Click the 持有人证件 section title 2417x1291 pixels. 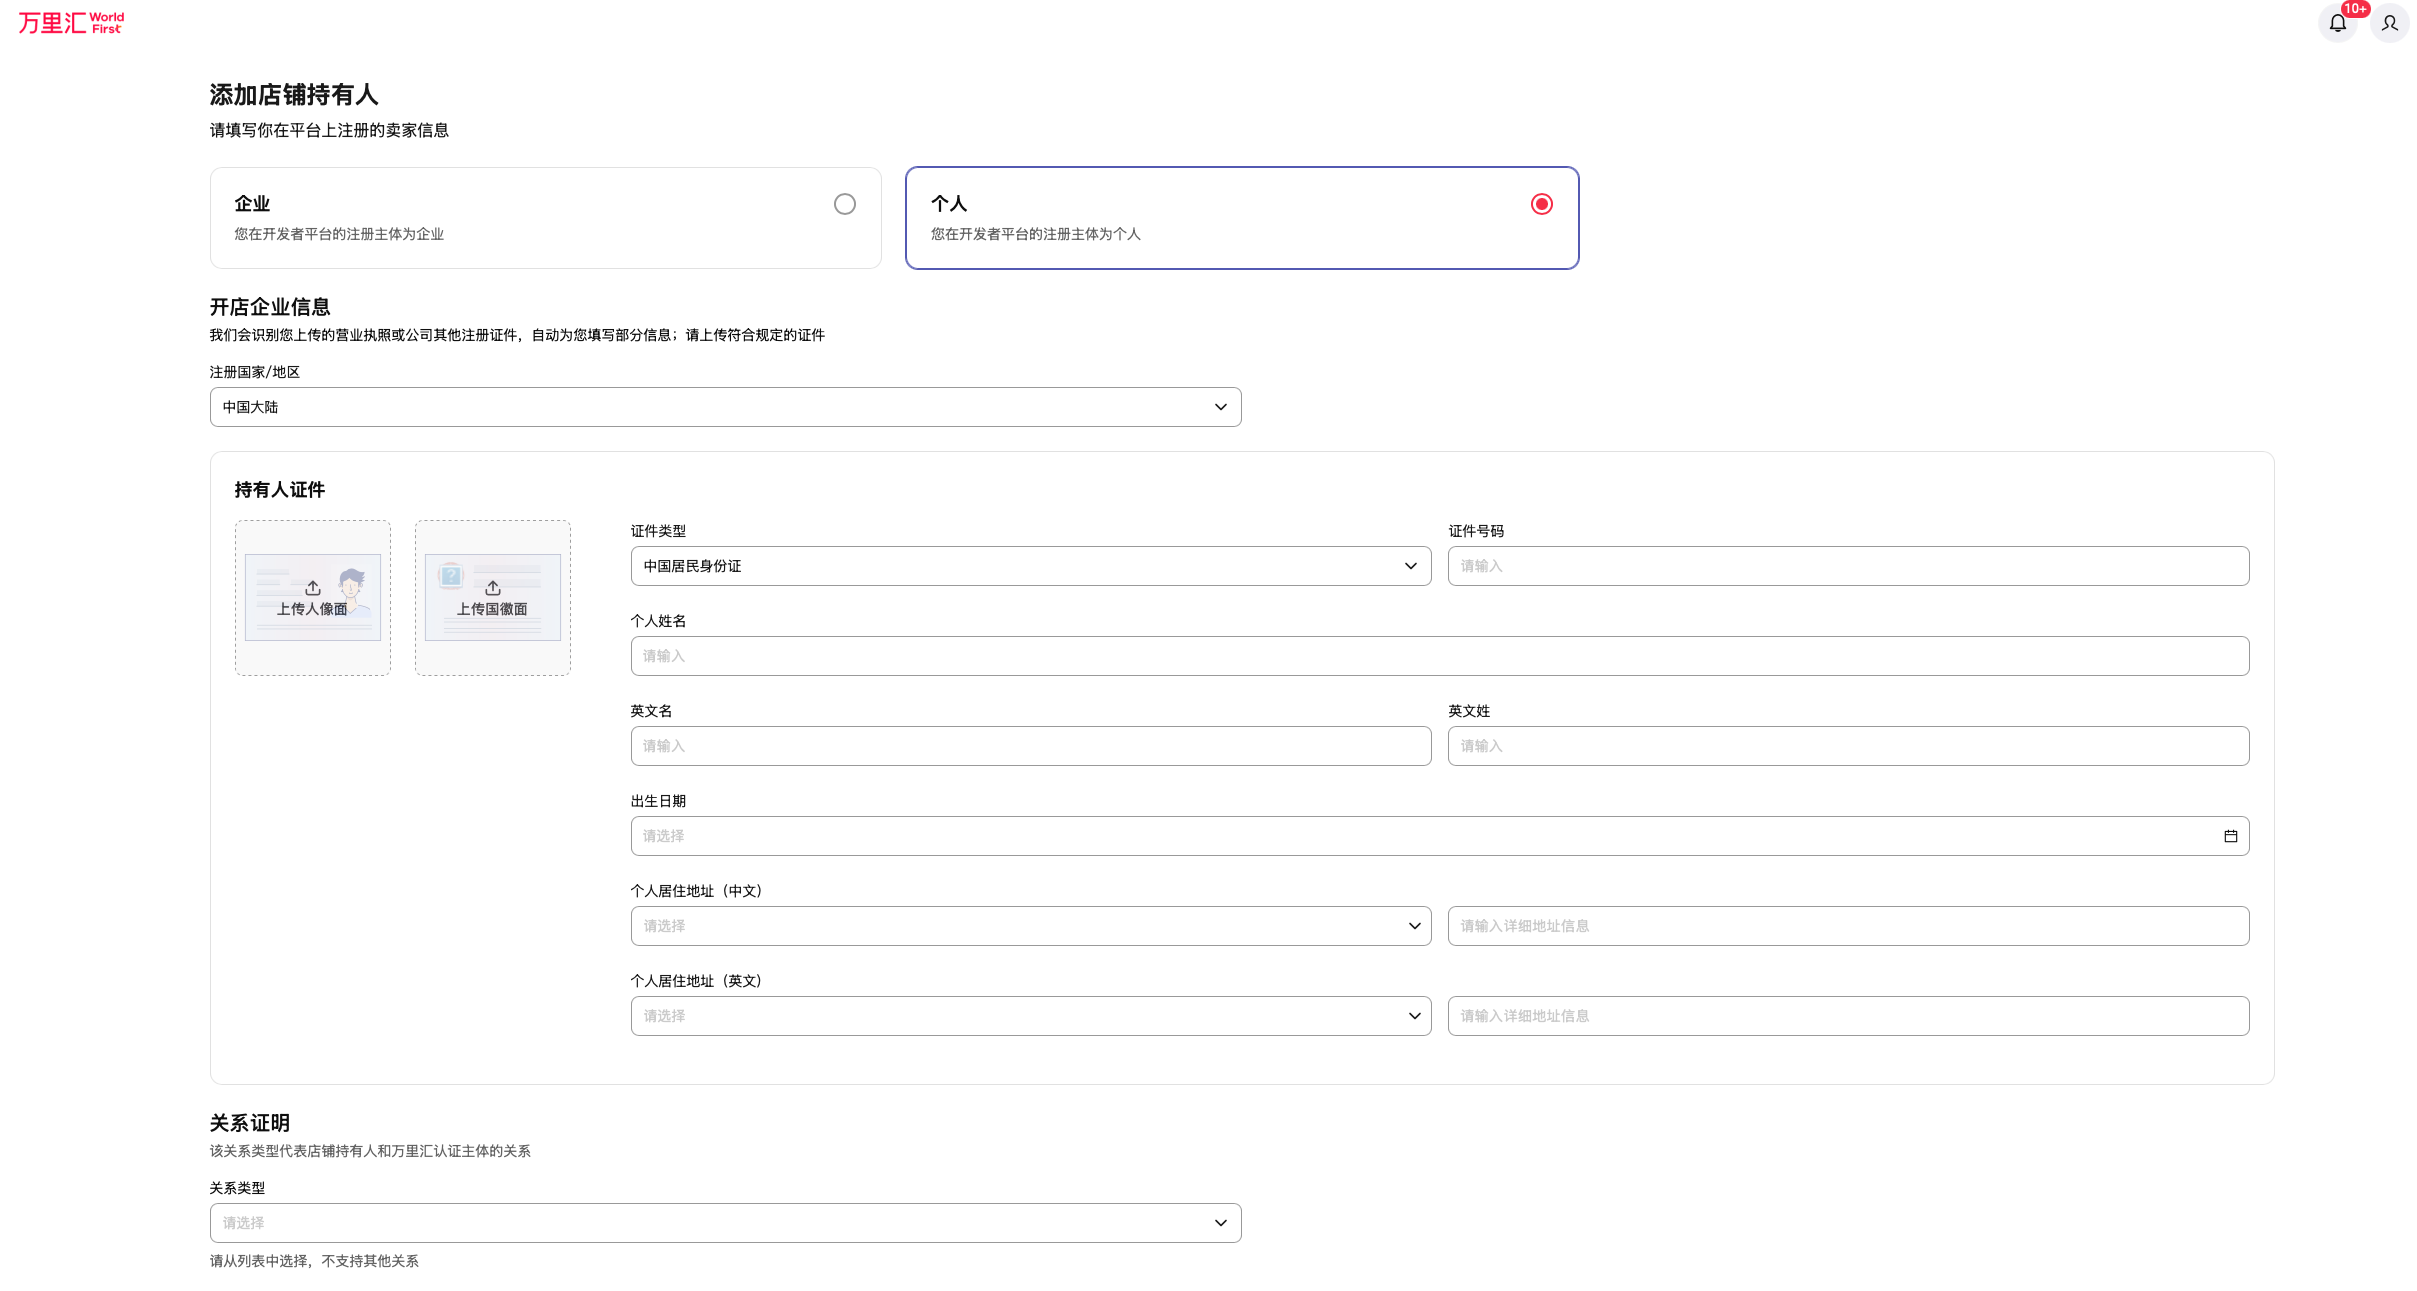tap(280, 490)
